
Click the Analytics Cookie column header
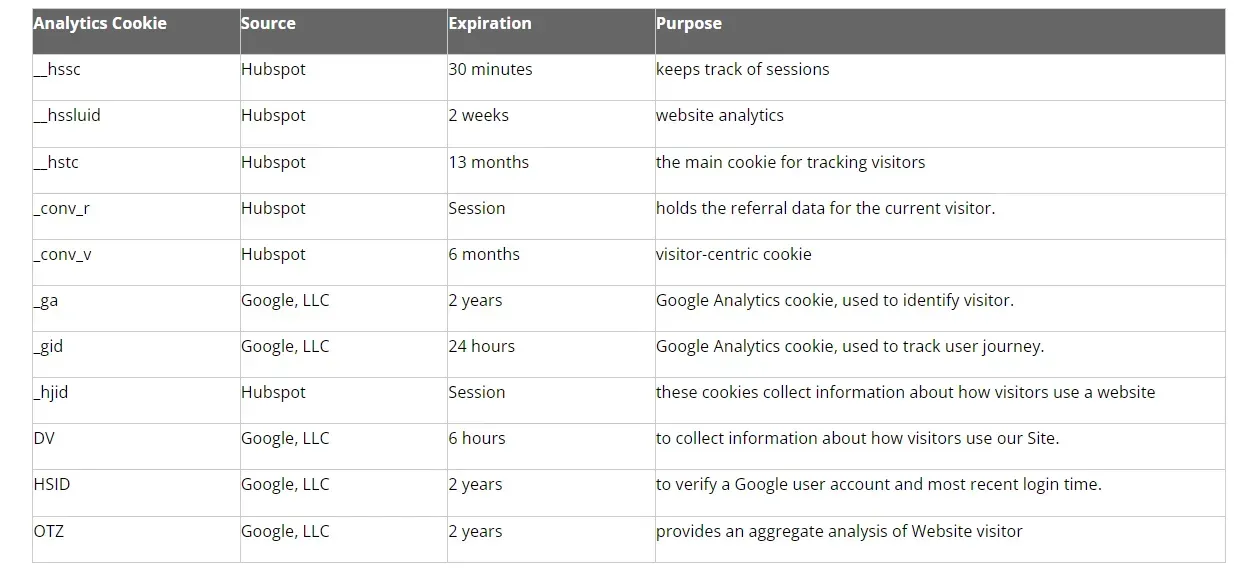point(136,32)
